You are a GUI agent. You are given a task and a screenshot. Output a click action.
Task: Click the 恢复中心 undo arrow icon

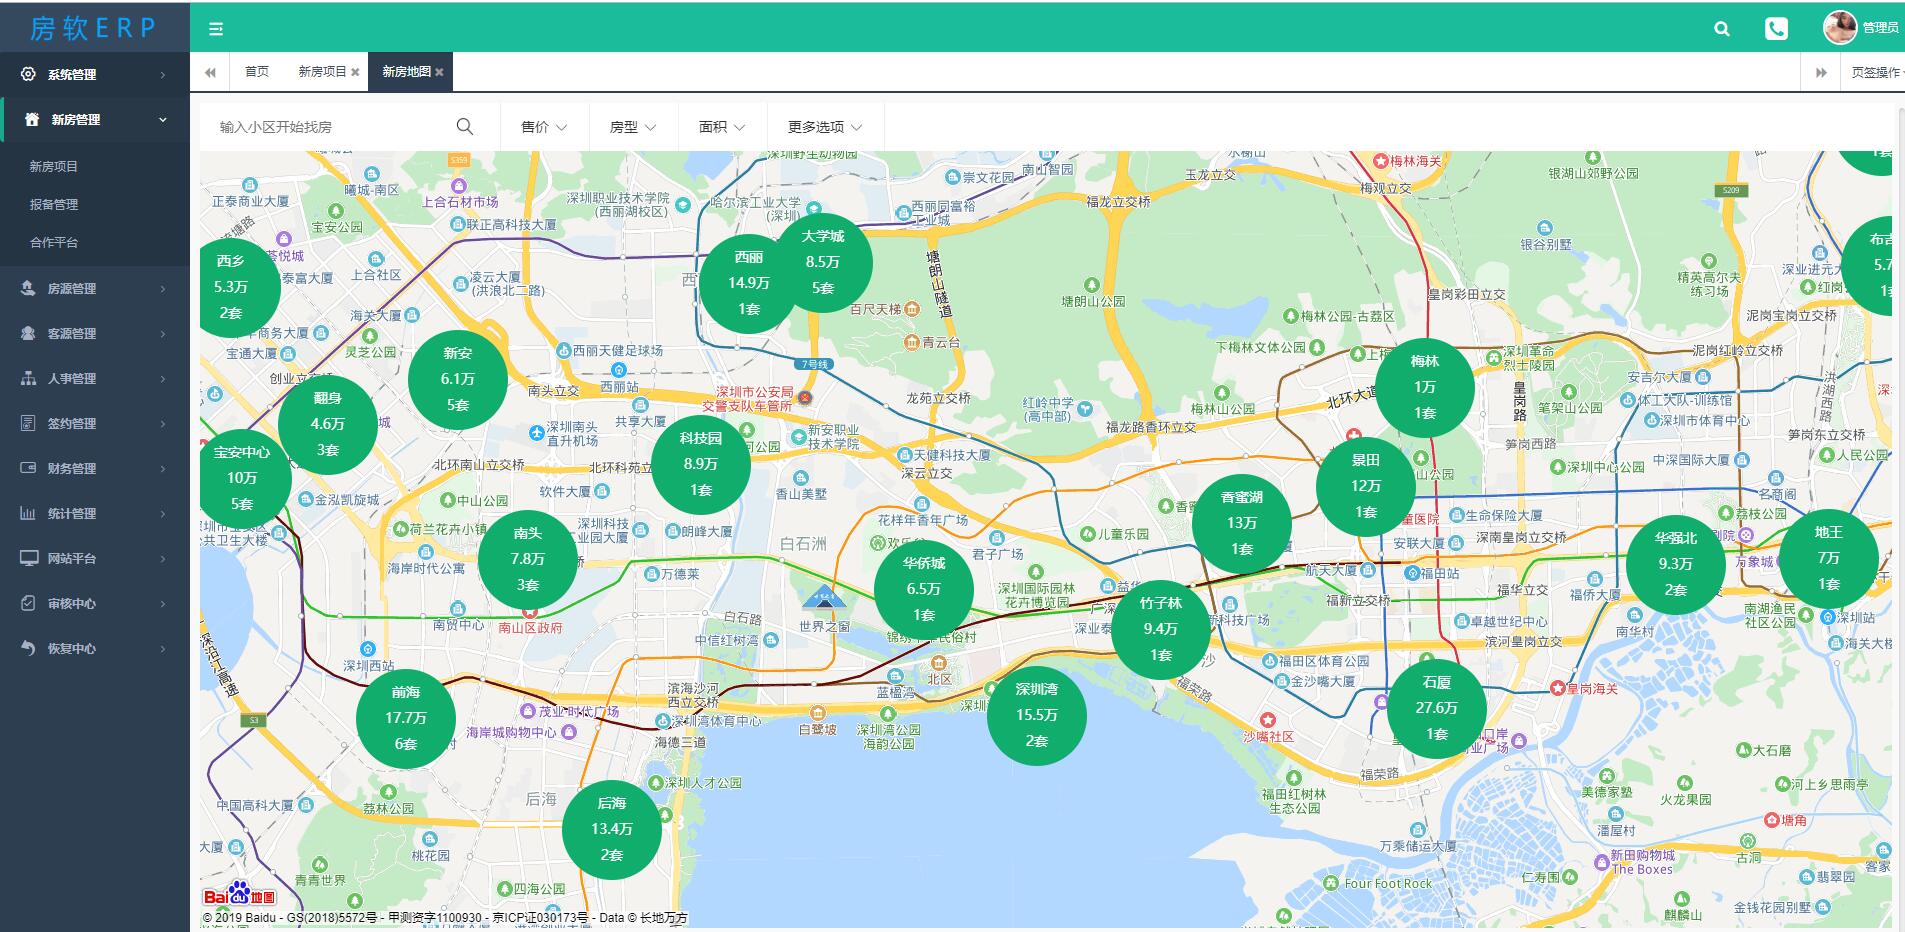point(28,648)
